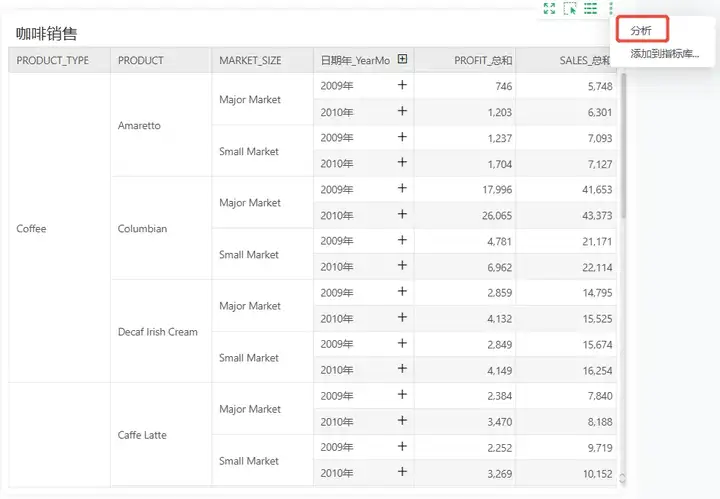This screenshot has width=720, height=499.
Task: Click plus icon in row with profit 3,269
Action: pos(402,471)
